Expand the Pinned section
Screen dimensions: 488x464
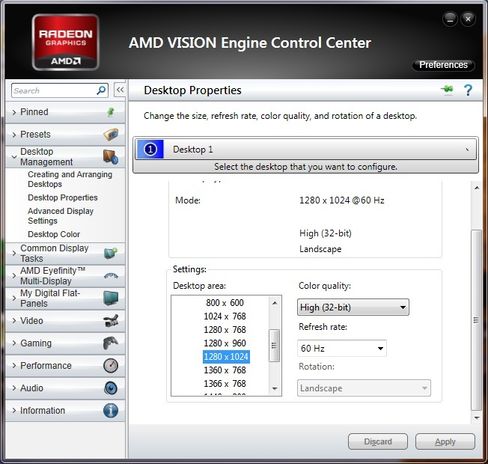tap(14, 112)
